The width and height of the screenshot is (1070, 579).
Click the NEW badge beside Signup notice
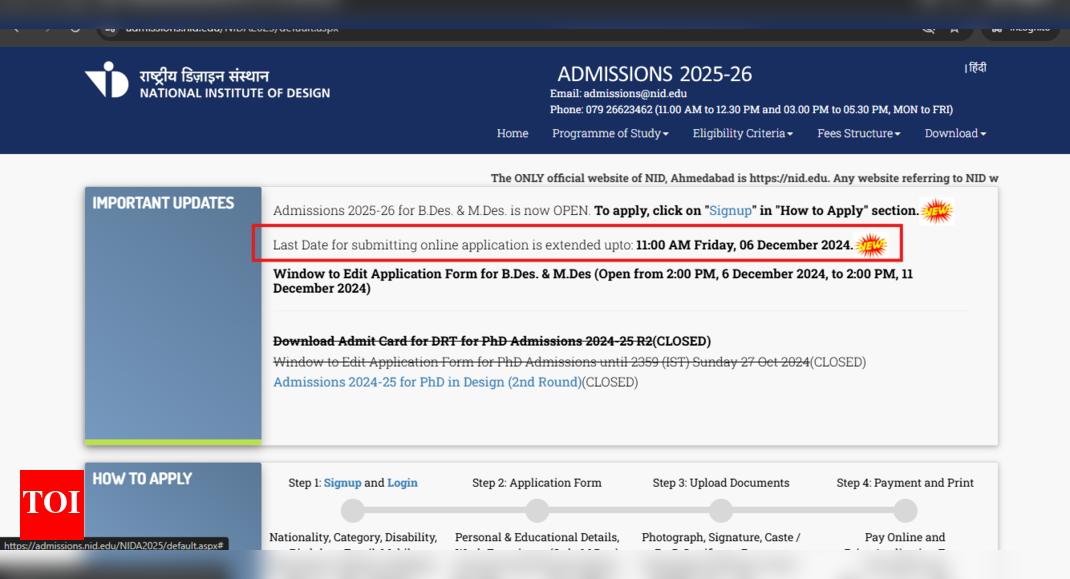pos(937,211)
